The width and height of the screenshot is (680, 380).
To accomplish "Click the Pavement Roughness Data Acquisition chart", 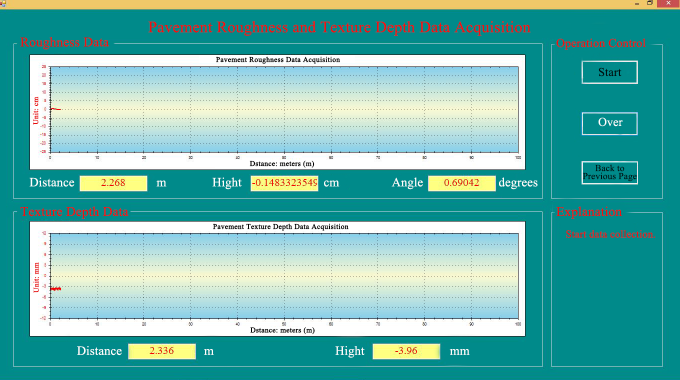I will [x=278, y=112].
